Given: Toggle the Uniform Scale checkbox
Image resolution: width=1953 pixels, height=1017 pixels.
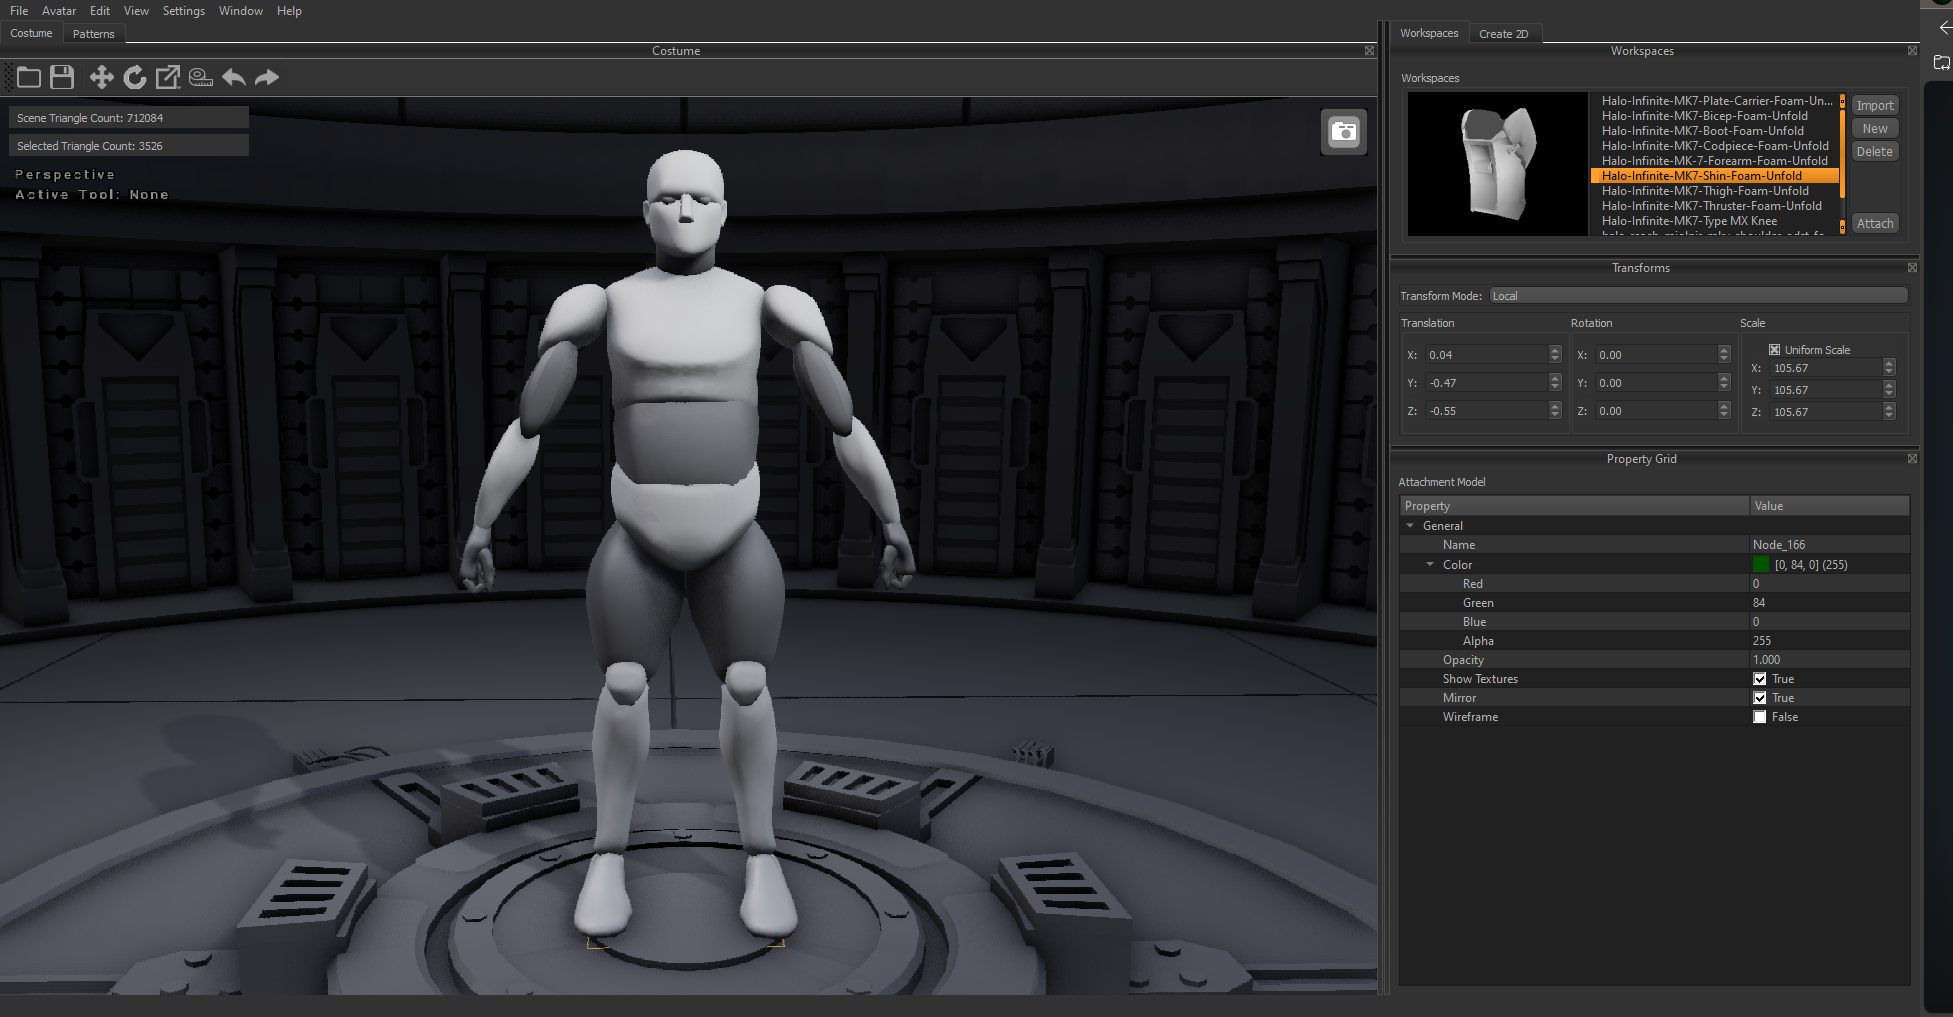Looking at the screenshot, I should pos(1774,350).
